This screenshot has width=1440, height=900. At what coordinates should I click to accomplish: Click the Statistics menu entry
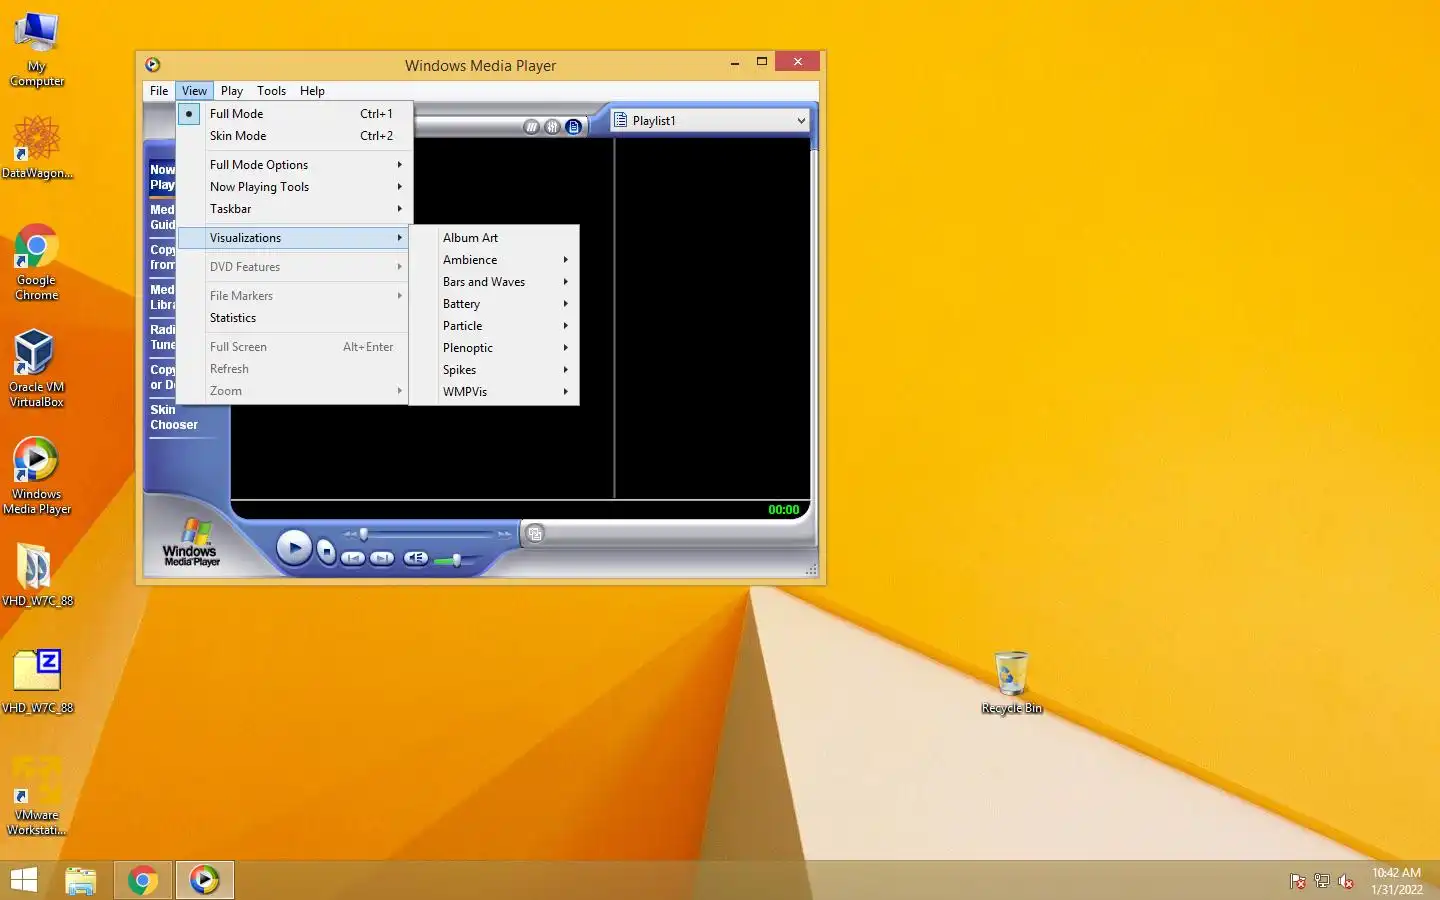[294, 318]
